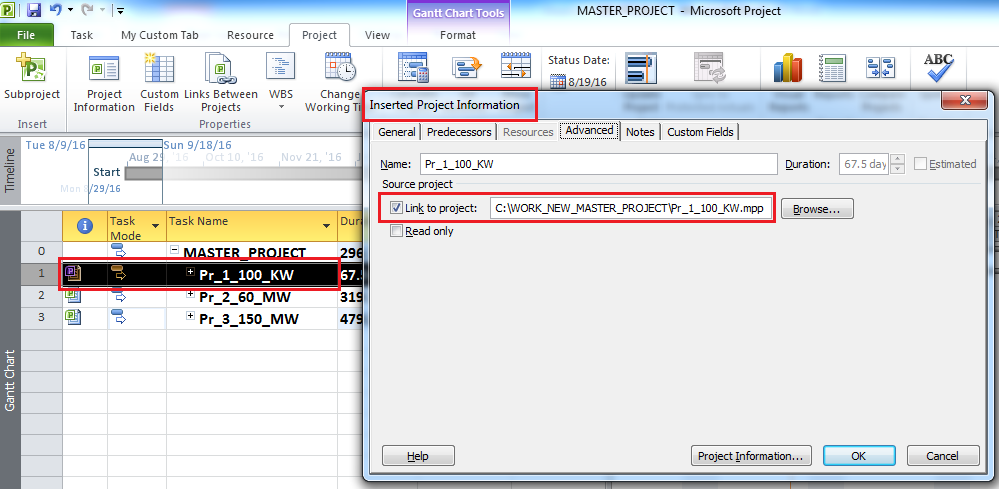Click the Update Project icon
The width and height of the screenshot is (999, 489).
[x=641, y=67]
